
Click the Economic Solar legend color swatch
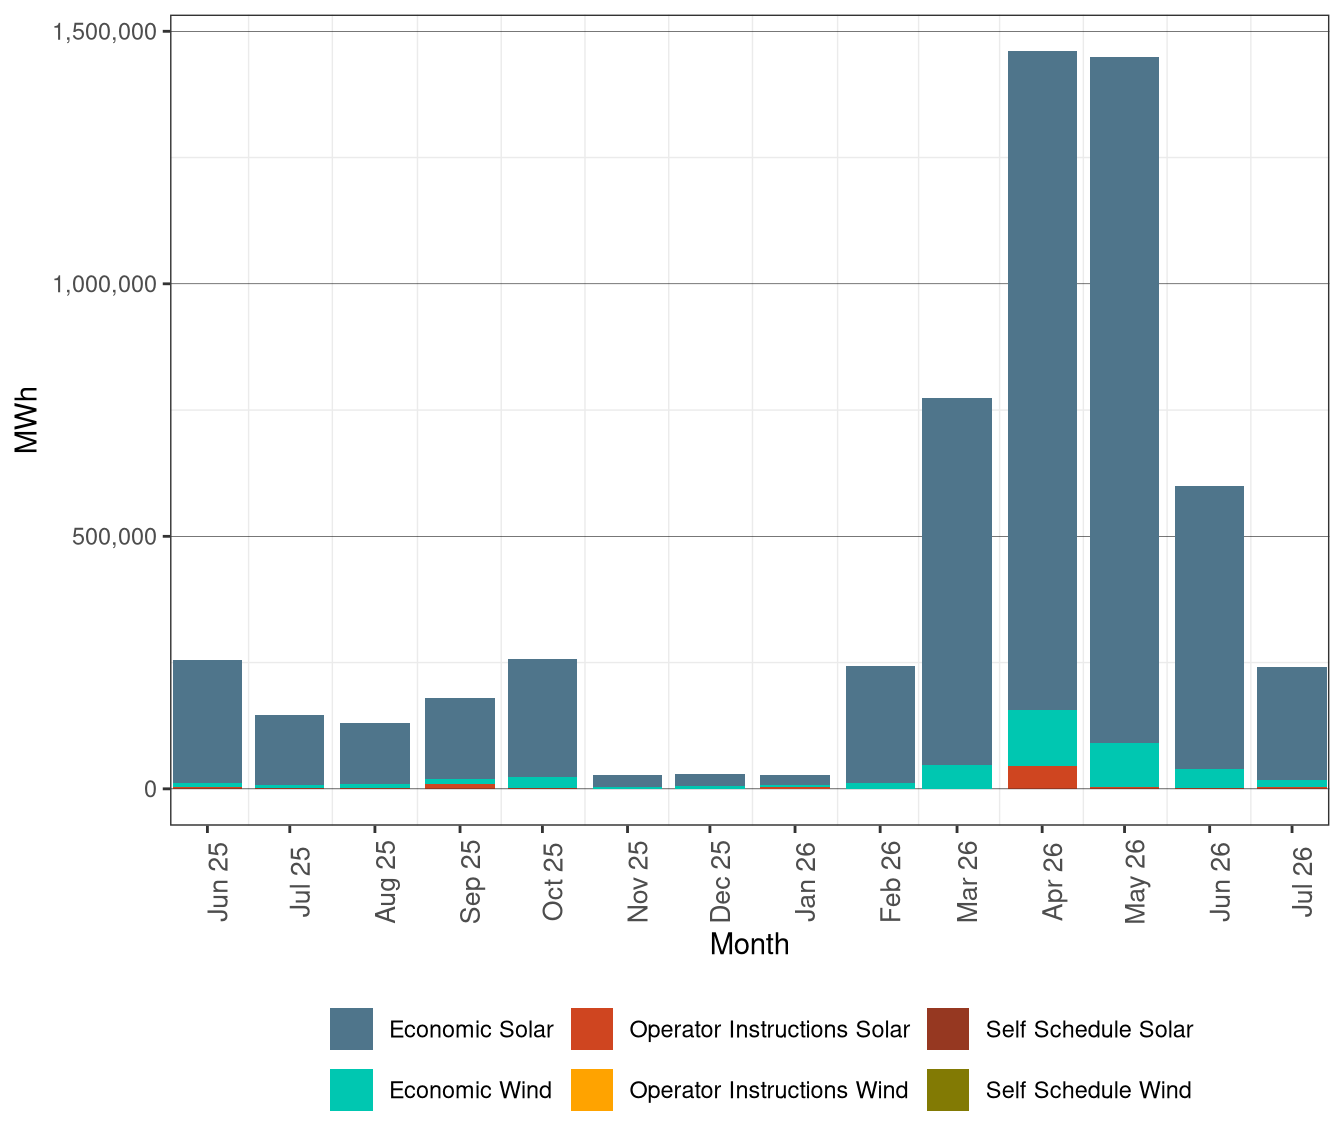point(351,1029)
